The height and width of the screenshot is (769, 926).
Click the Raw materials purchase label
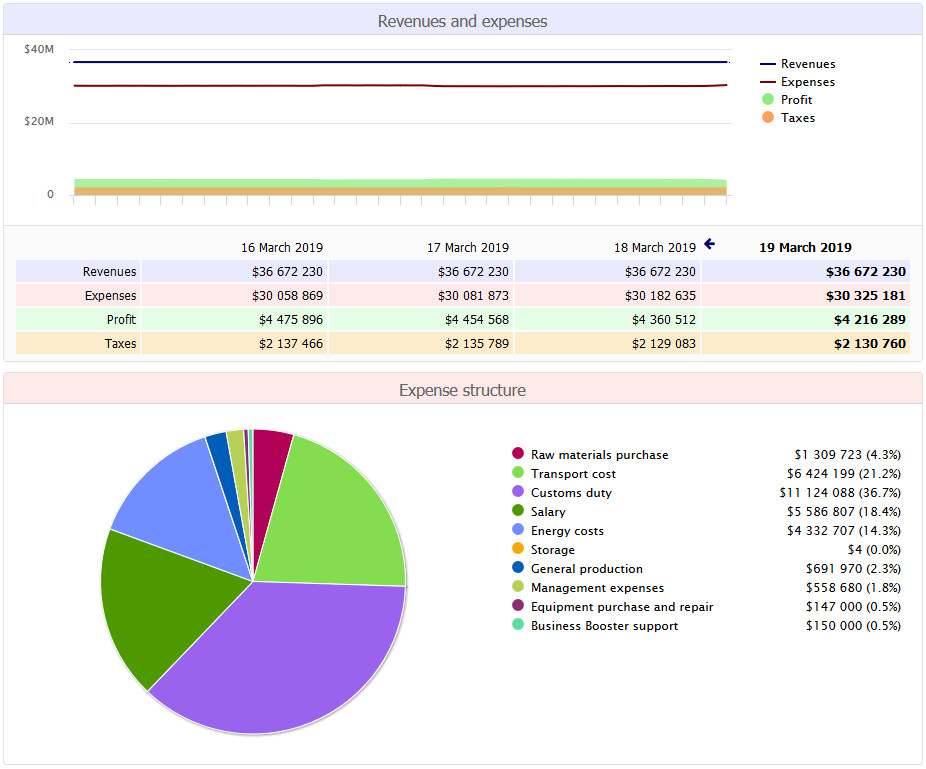(x=601, y=454)
